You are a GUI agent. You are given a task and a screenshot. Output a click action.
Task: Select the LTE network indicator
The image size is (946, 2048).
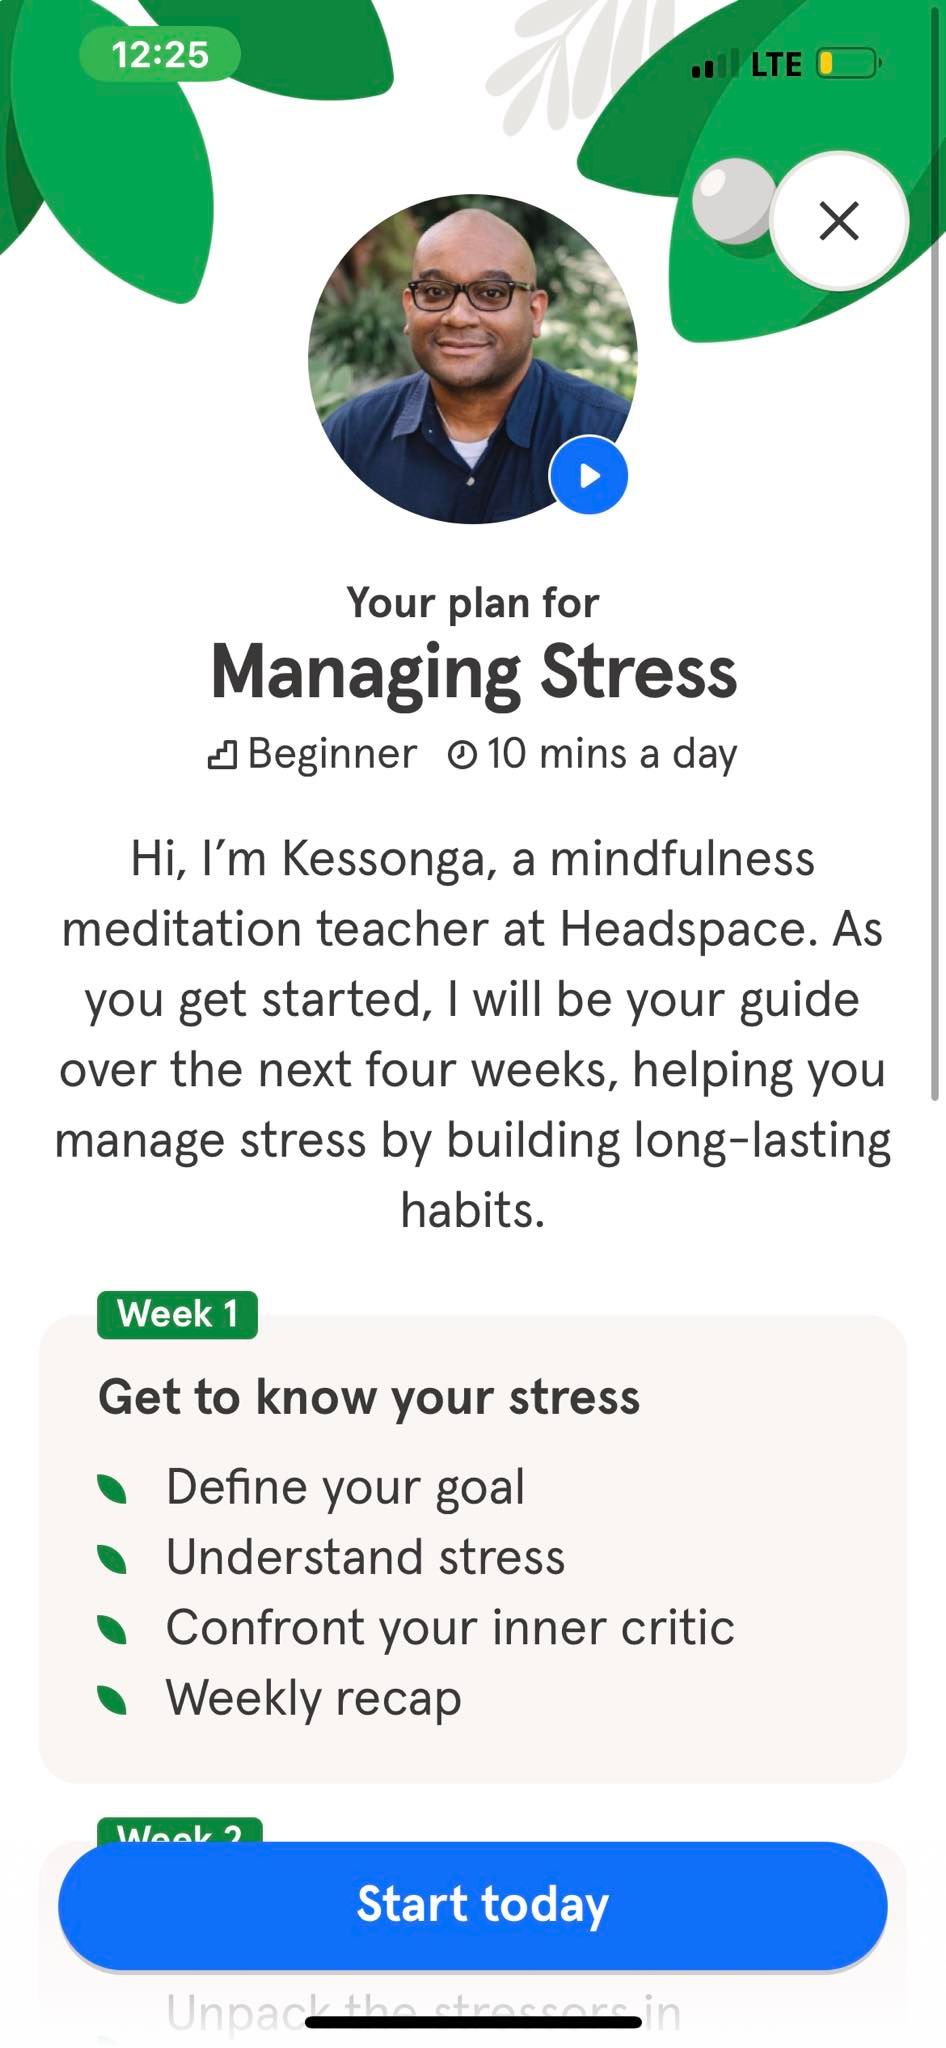pos(777,63)
